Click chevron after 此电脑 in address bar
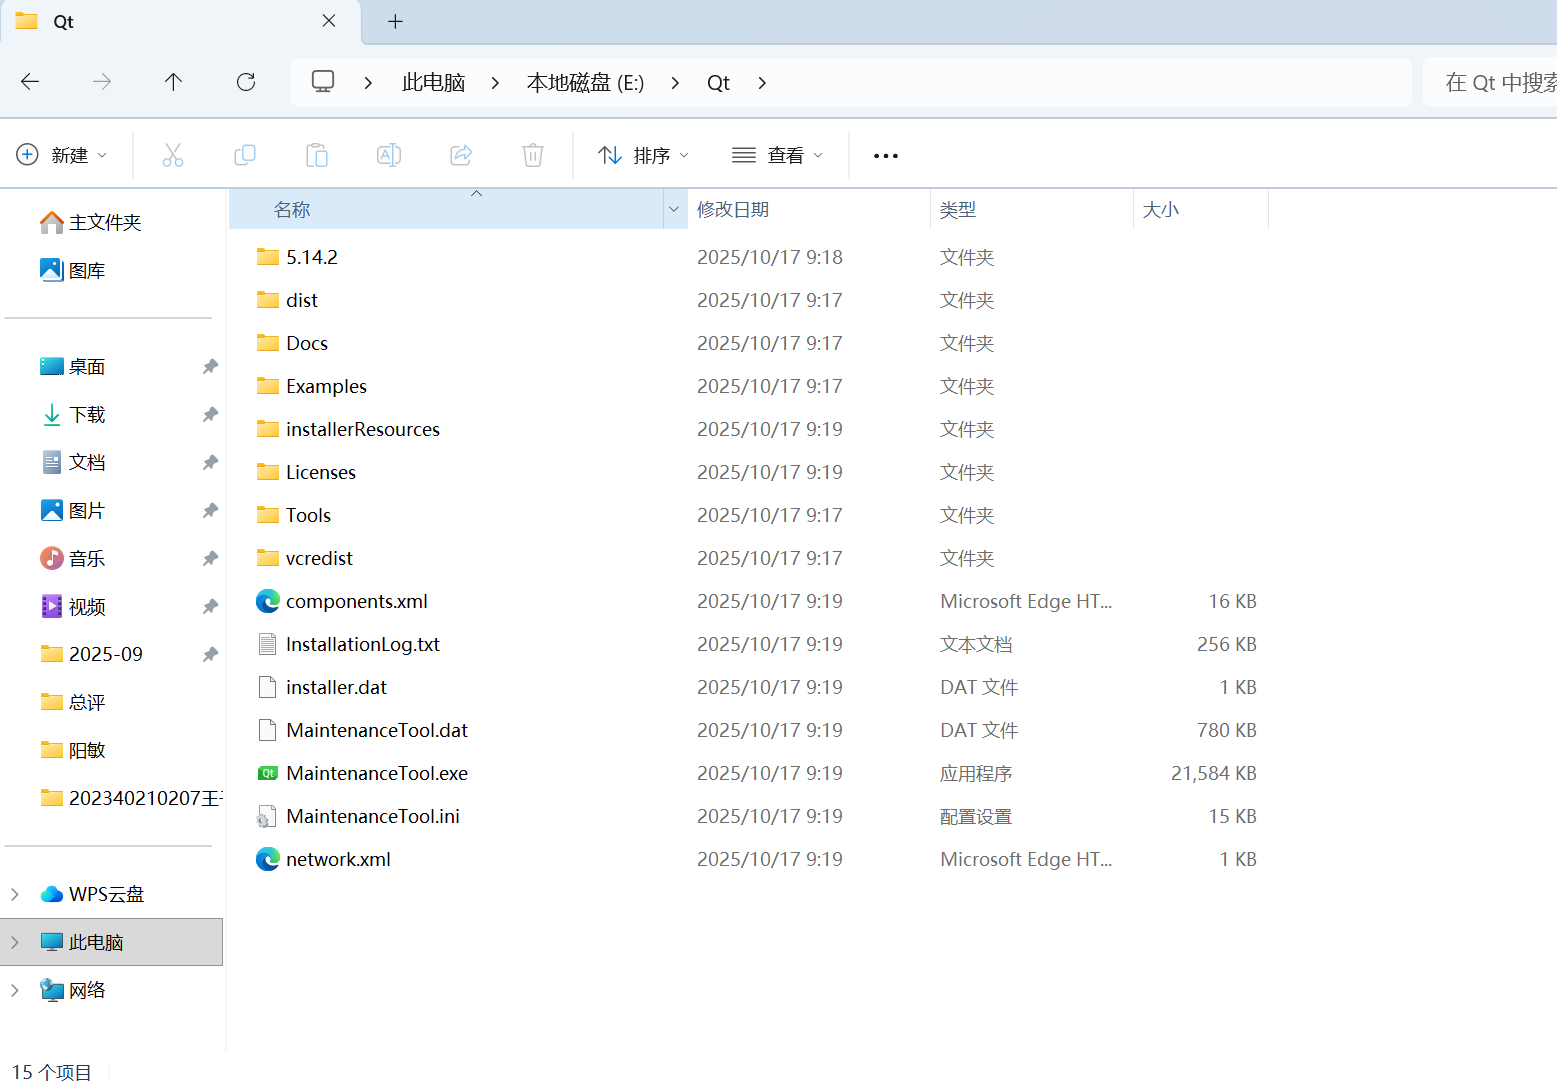The width and height of the screenshot is (1557, 1083). (x=495, y=83)
